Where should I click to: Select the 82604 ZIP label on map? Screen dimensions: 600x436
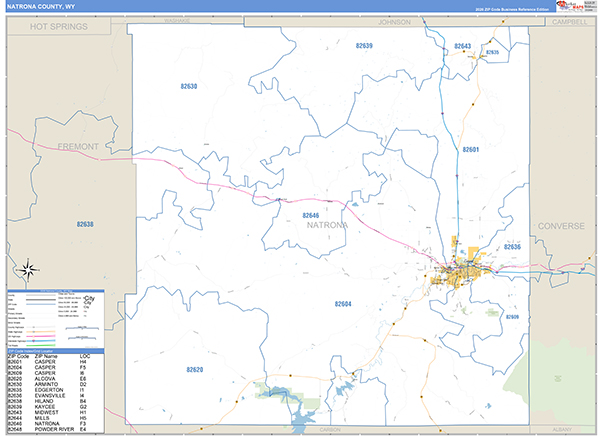click(343, 303)
